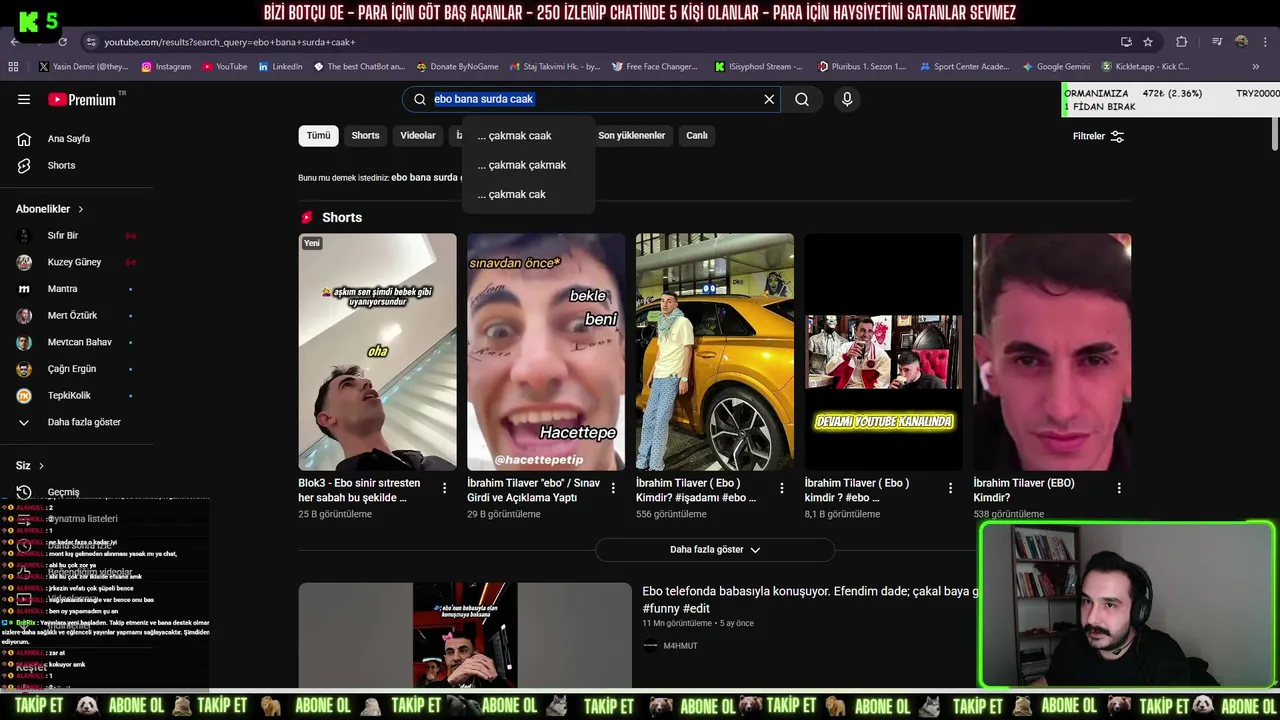Click the magnifier search button
This screenshot has height=720, width=1280.
(x=802, y=99)
